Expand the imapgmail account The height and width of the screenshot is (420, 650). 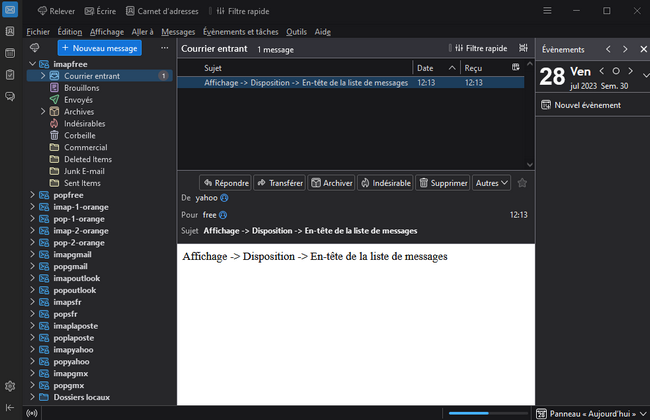pos(32,255)
